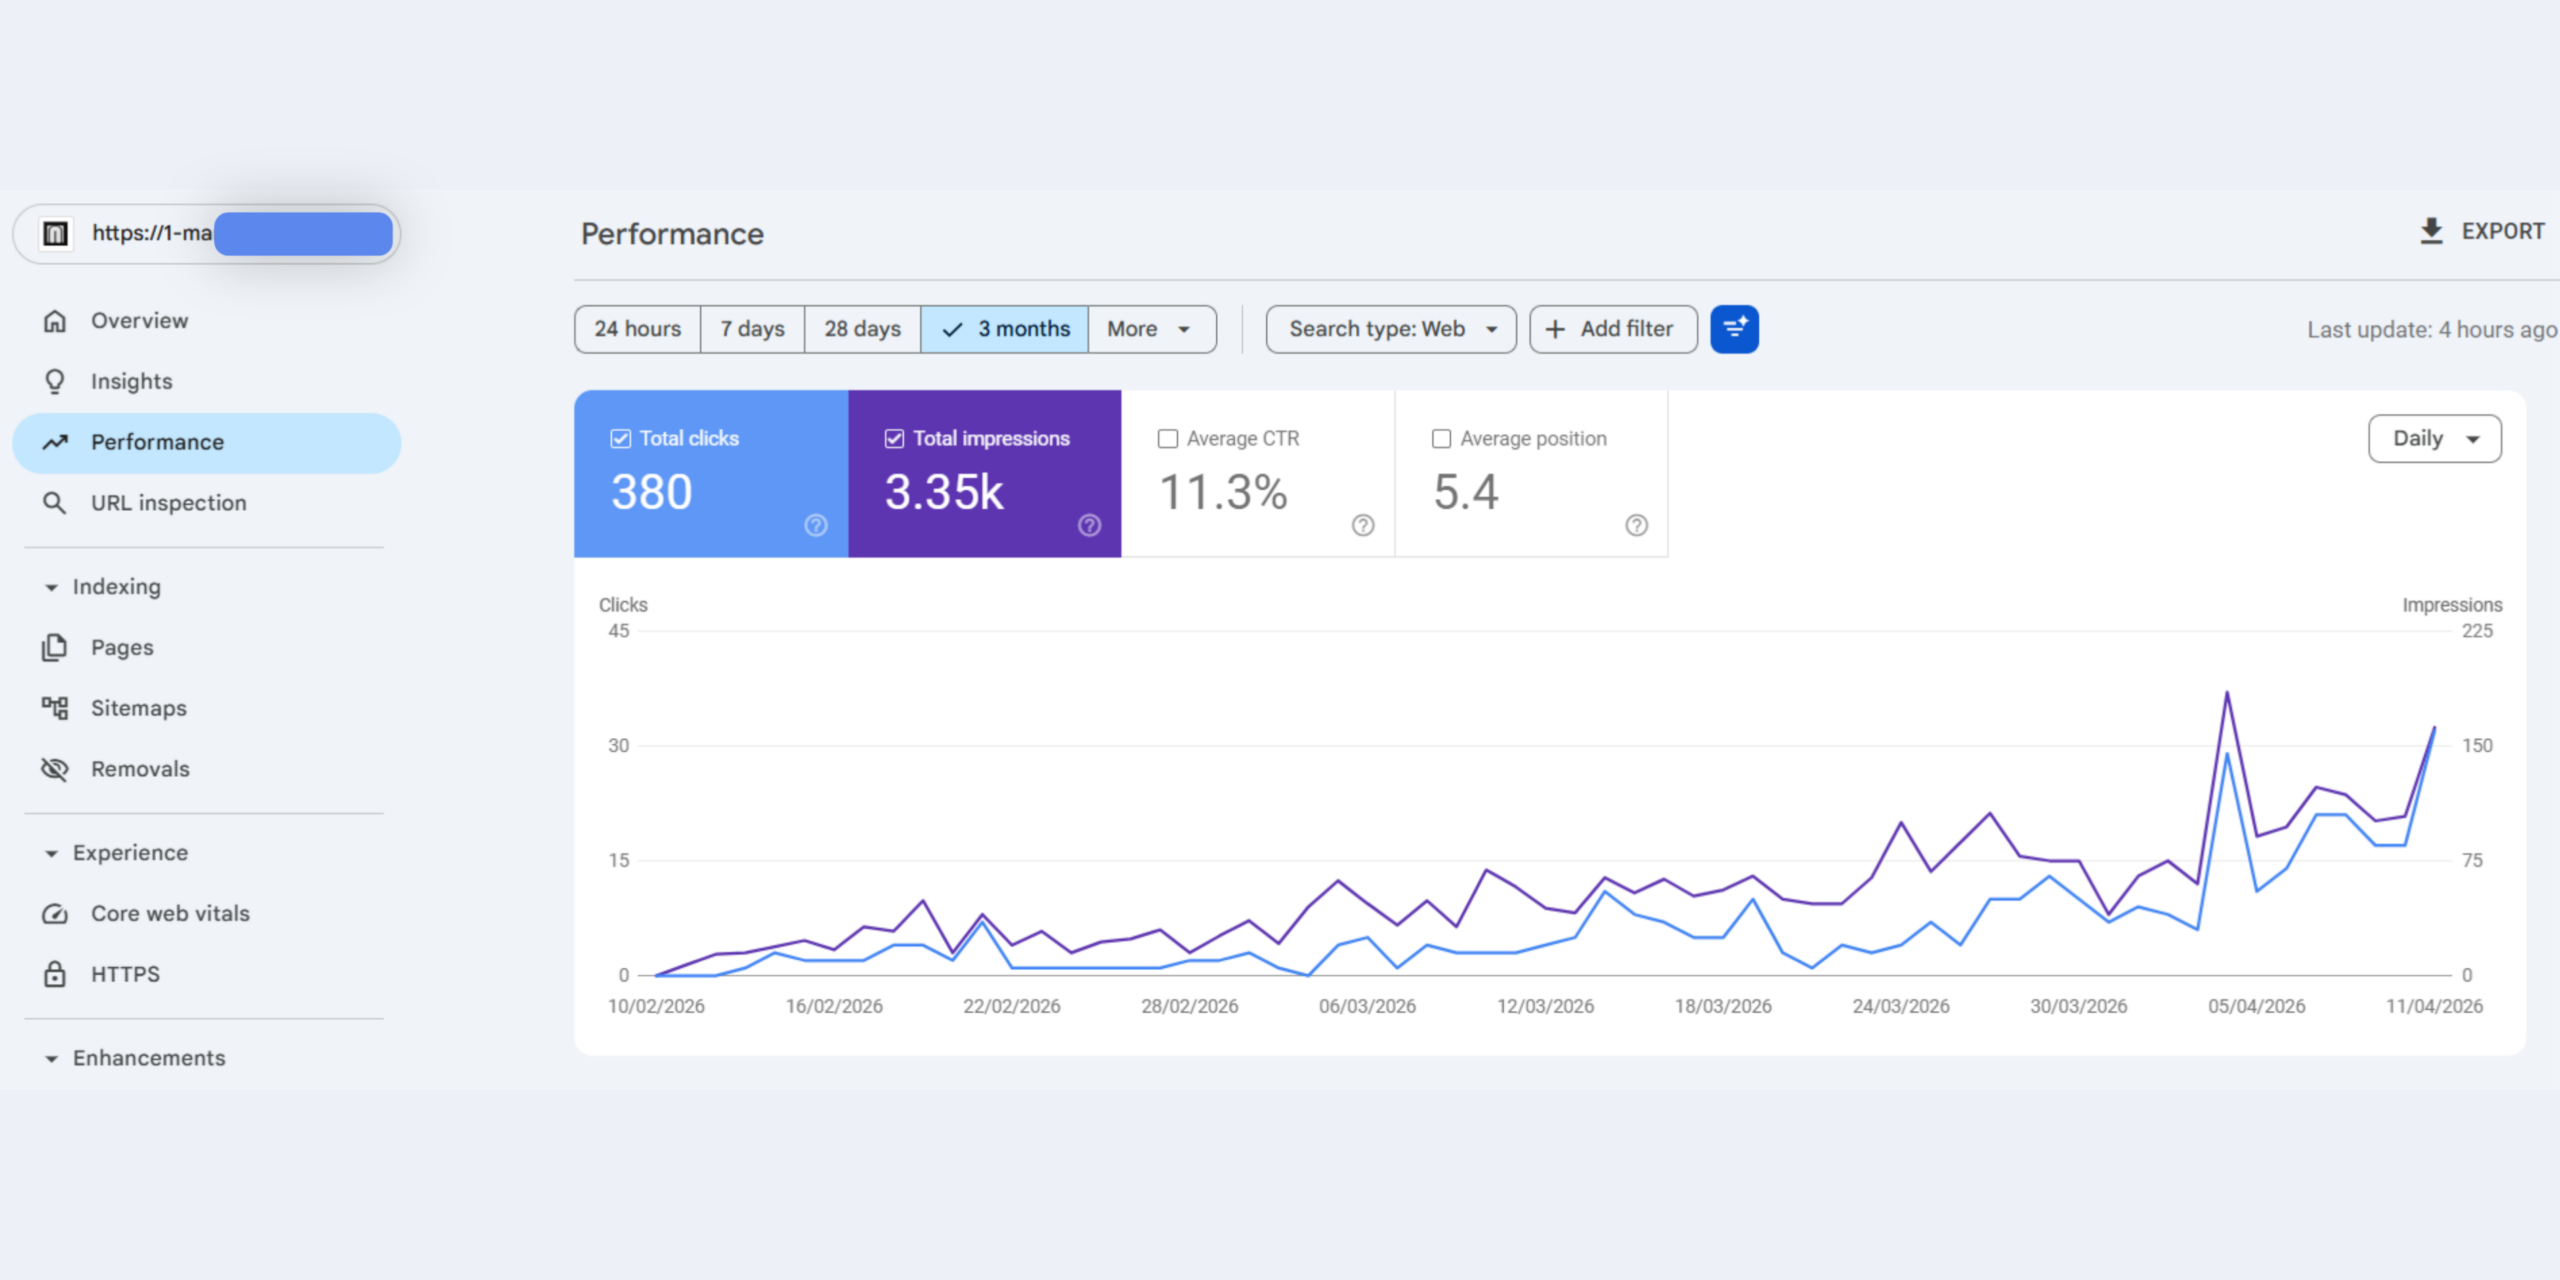Screen dimensions: 2560x1280
Task: Click the Add filter button
Action: (x=1613, y=329)
